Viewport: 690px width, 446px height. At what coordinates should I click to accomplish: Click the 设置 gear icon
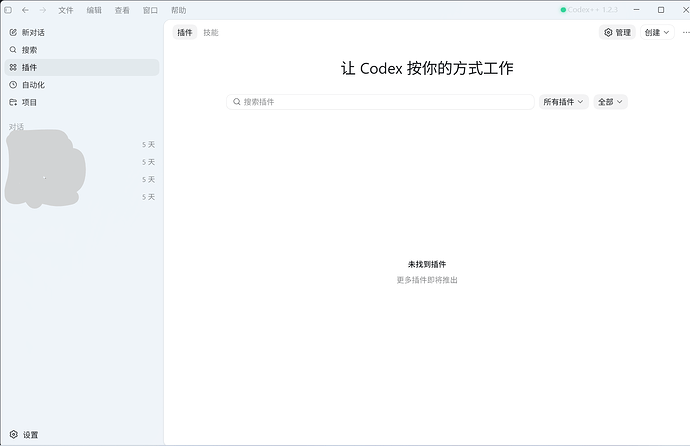pyautogui.click(x=14, y=435)
